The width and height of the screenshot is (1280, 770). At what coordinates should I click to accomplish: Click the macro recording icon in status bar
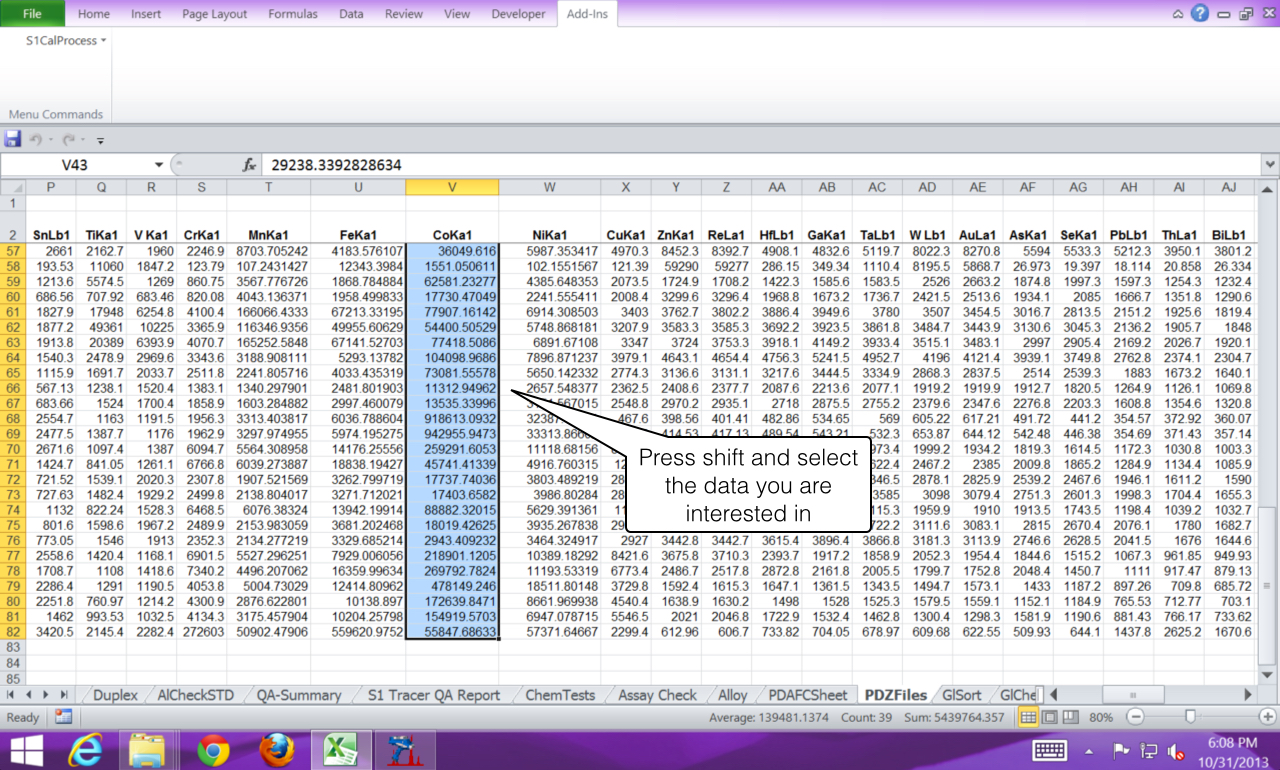tap(63, 717)
